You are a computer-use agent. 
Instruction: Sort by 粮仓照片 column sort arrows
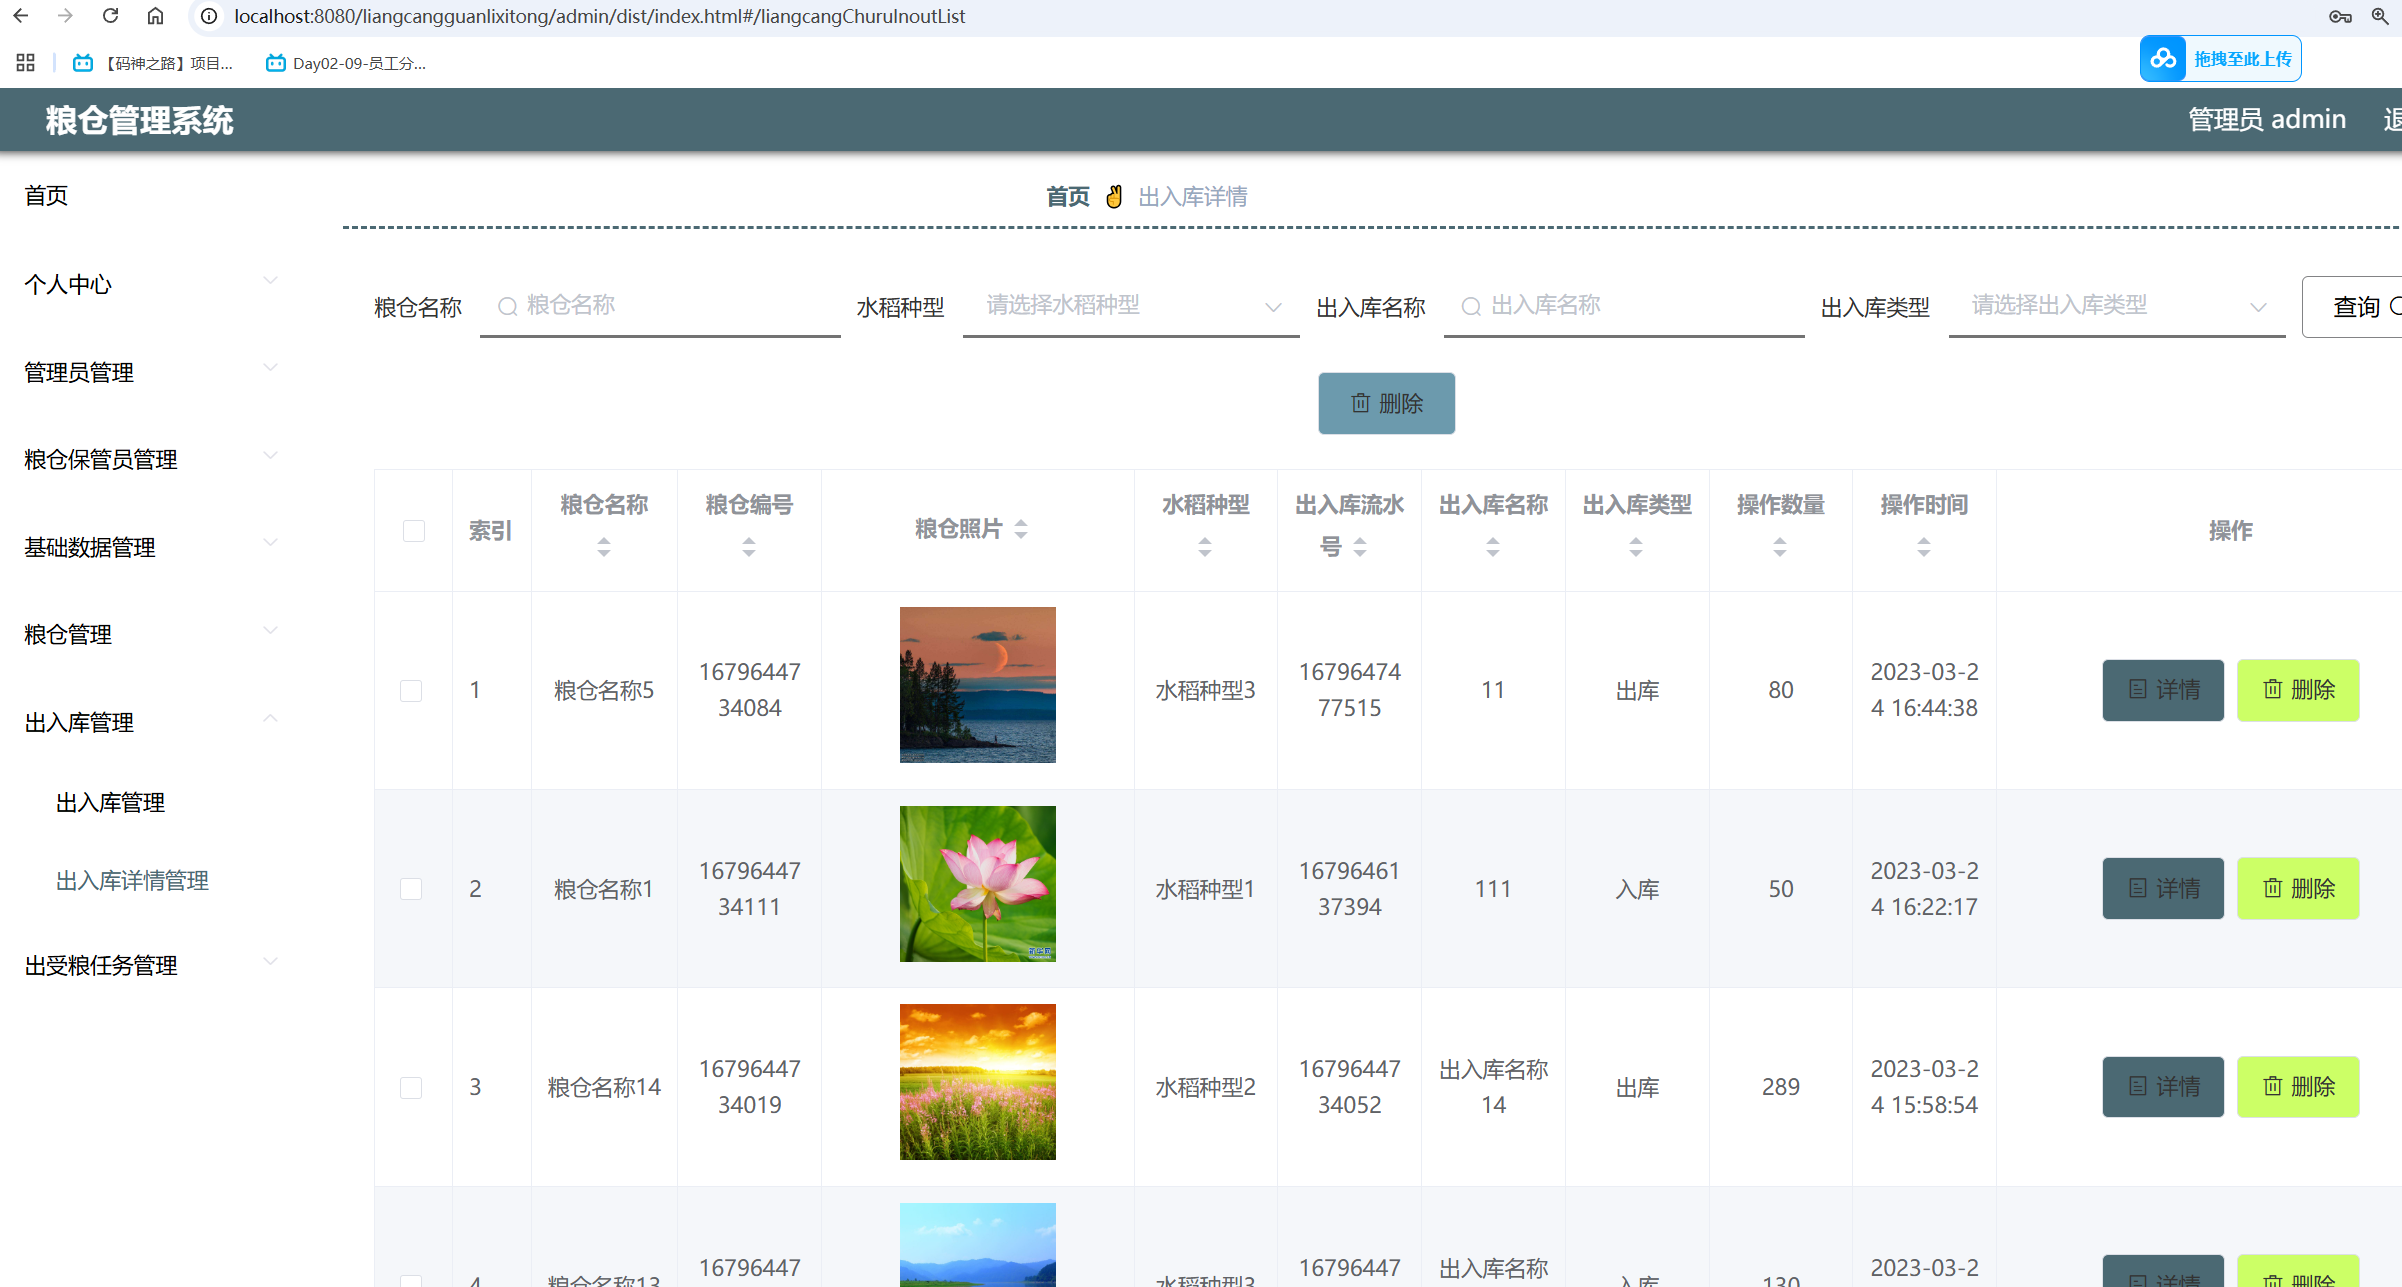[x=1021, y=529]
